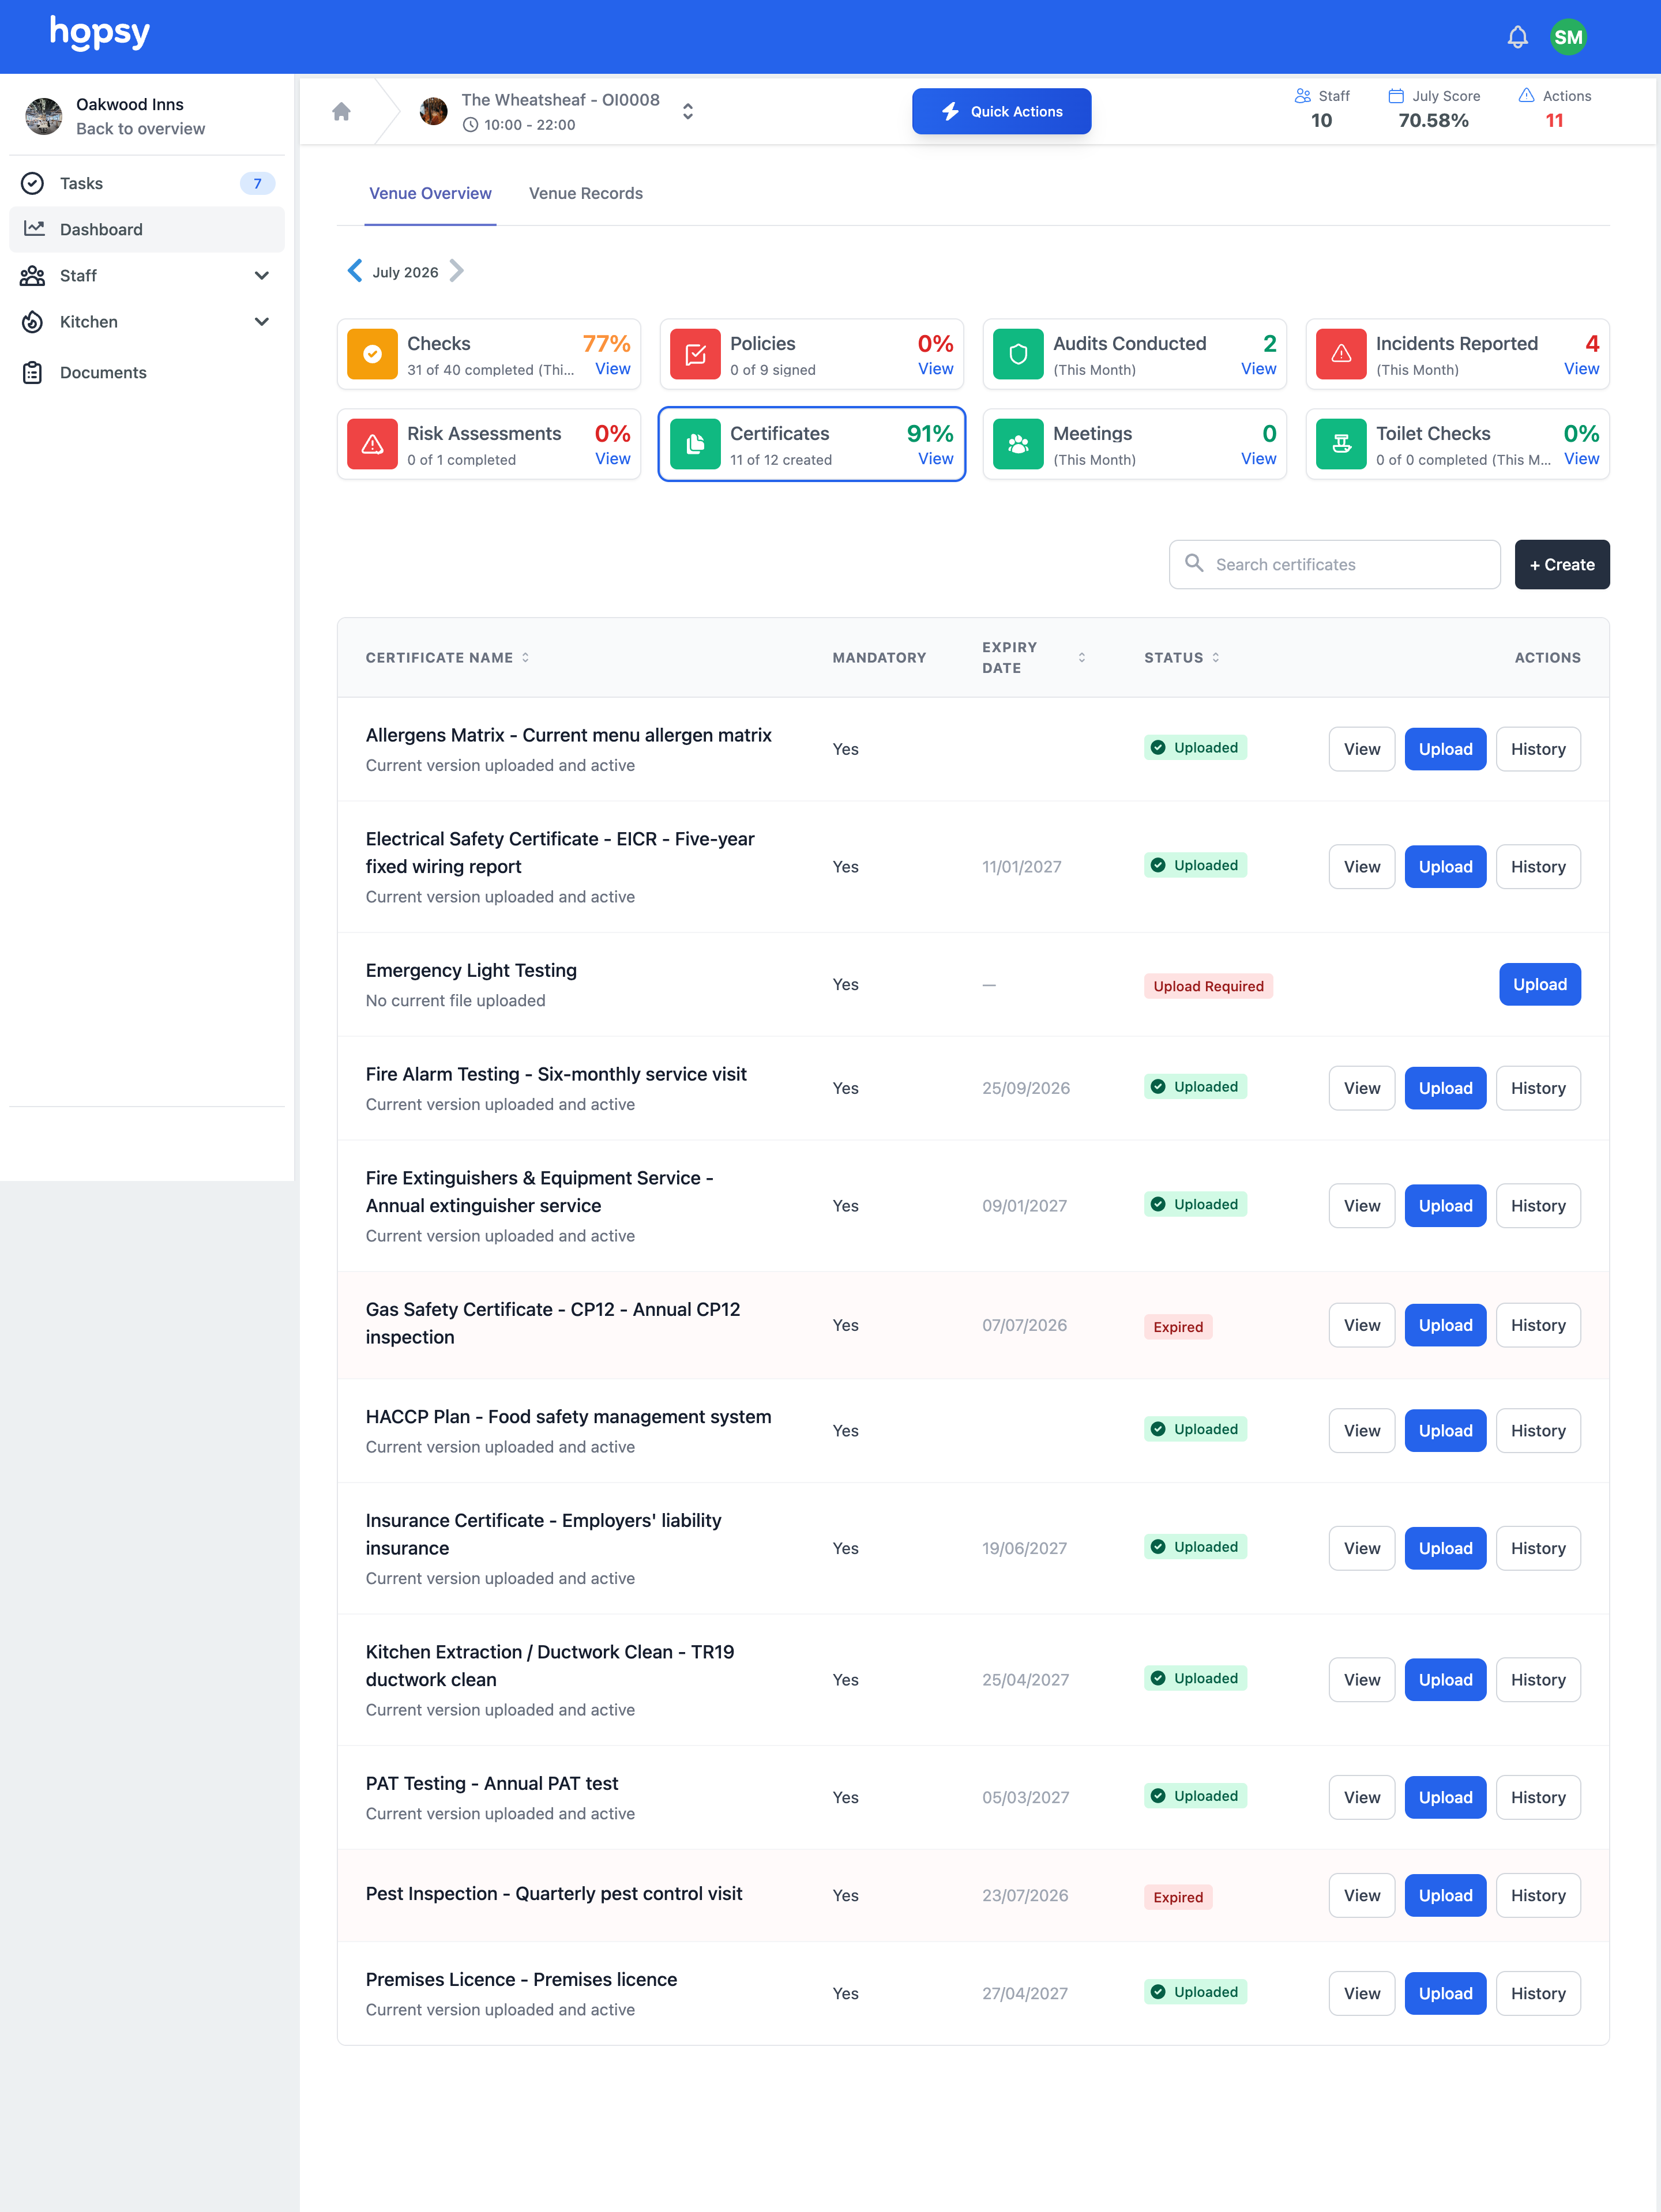Screen dimensions: 1661x2212
Task: Upload new Fire Alarm Testing certificate
Action: (1445, 1088)
